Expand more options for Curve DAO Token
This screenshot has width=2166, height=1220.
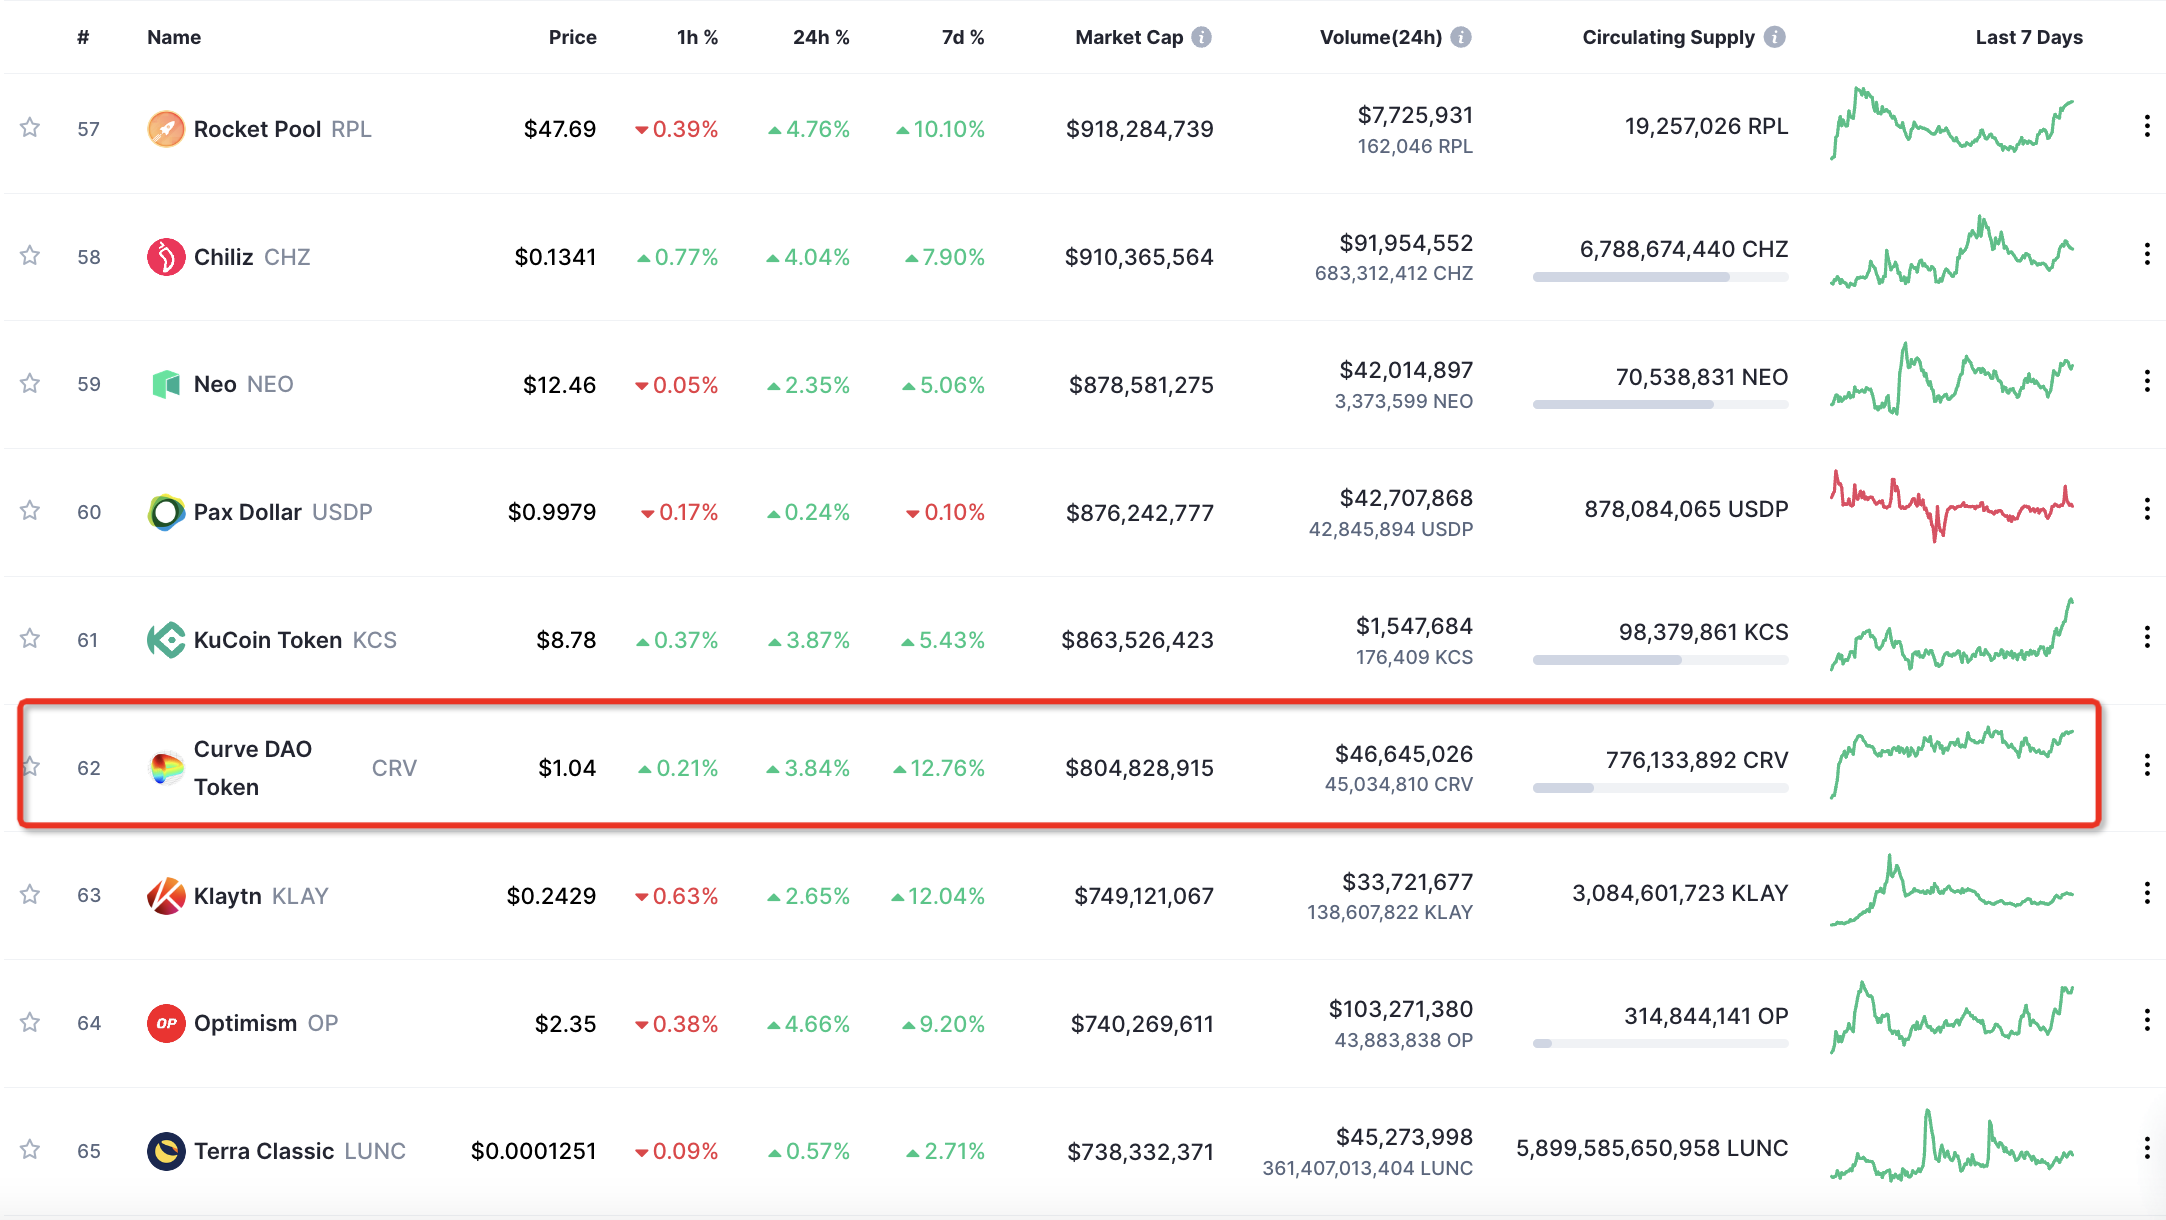point(2147,765)
